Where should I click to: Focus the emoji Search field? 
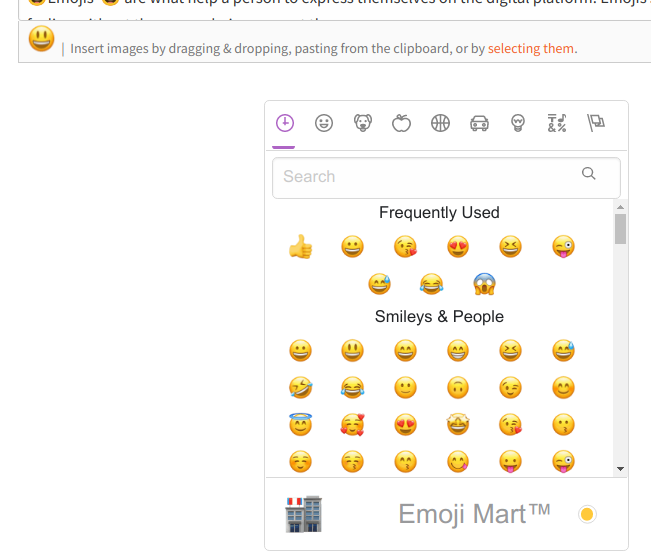(x=446, y=177)
